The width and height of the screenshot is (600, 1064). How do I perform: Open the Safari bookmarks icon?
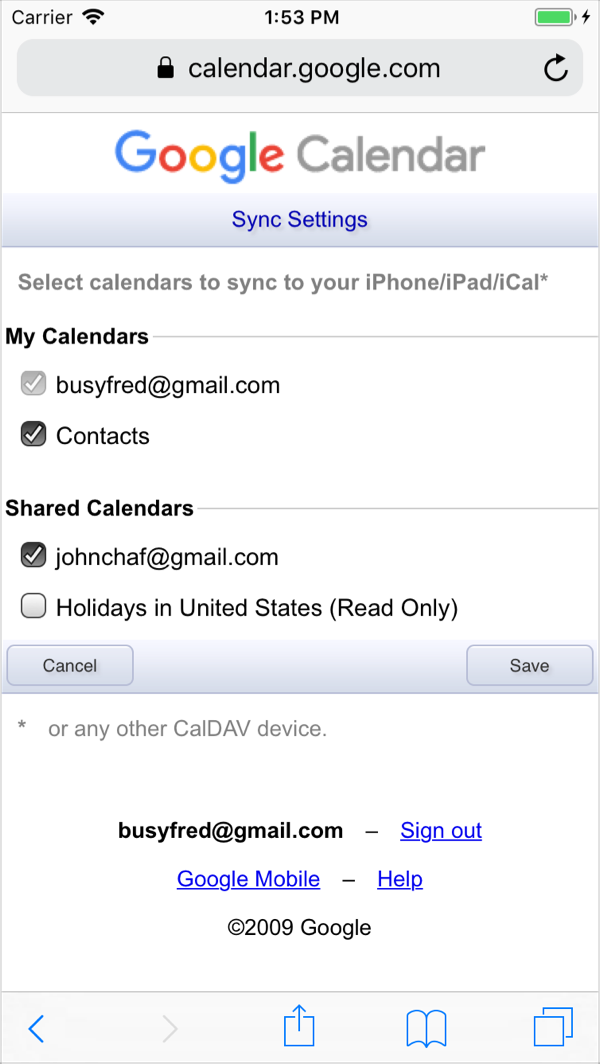pos(426,1028)
